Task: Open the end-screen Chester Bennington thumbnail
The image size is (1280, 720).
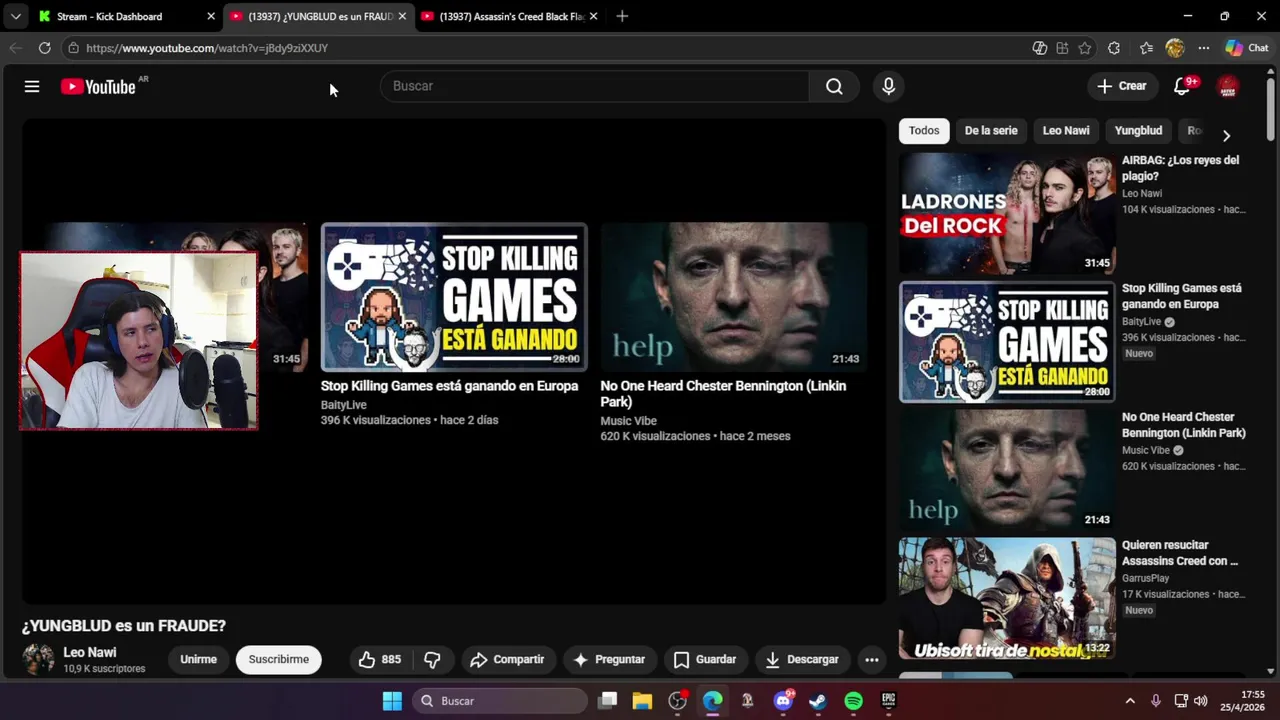Action: (x=734, y=297)
